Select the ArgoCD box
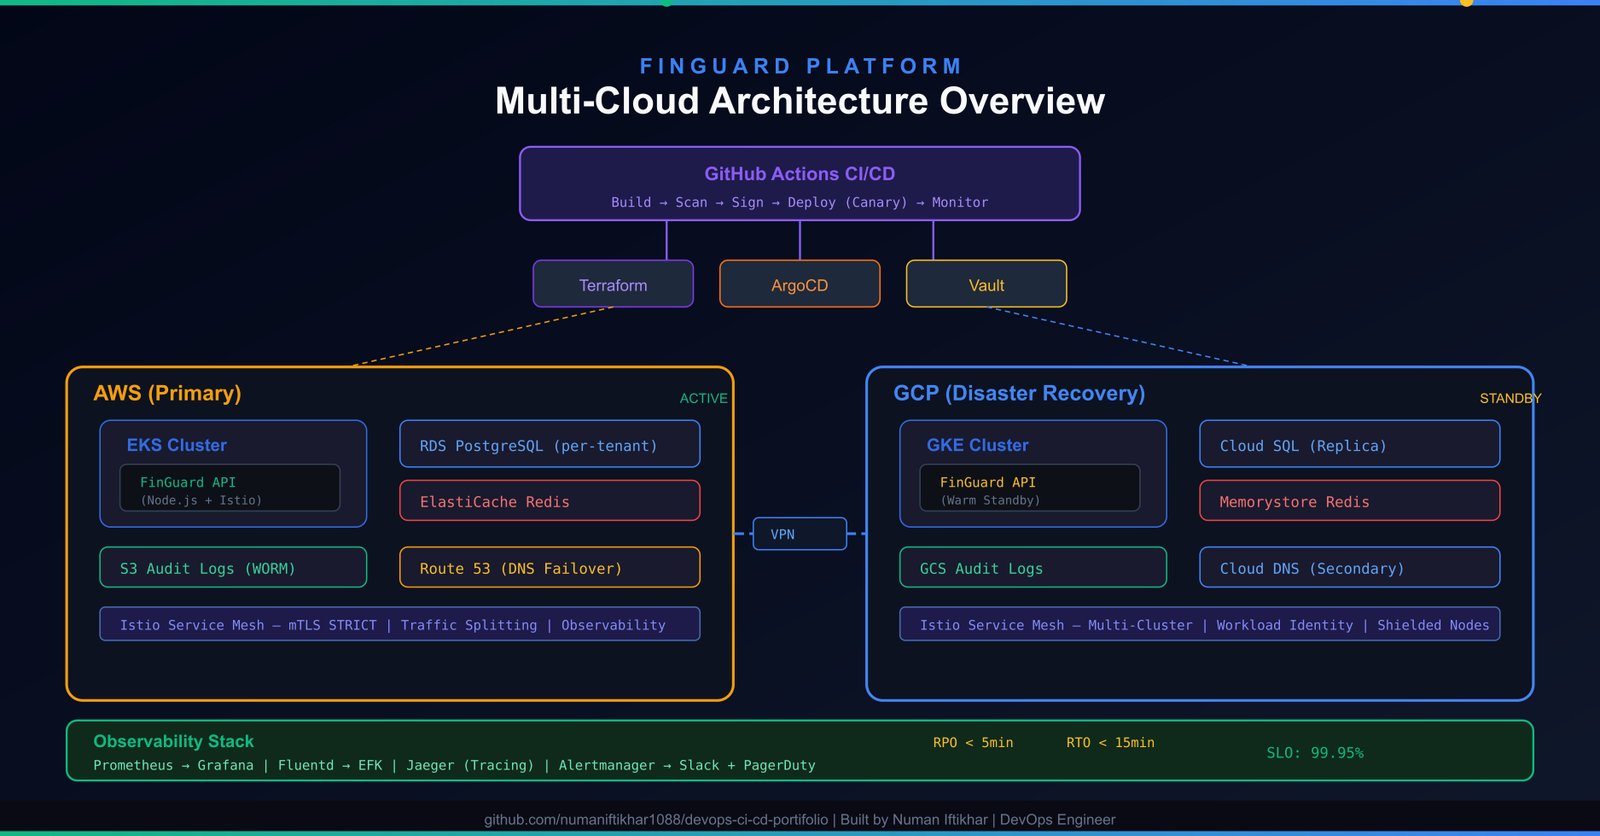Screen dimensions: 1600x836 coord(800,284)
